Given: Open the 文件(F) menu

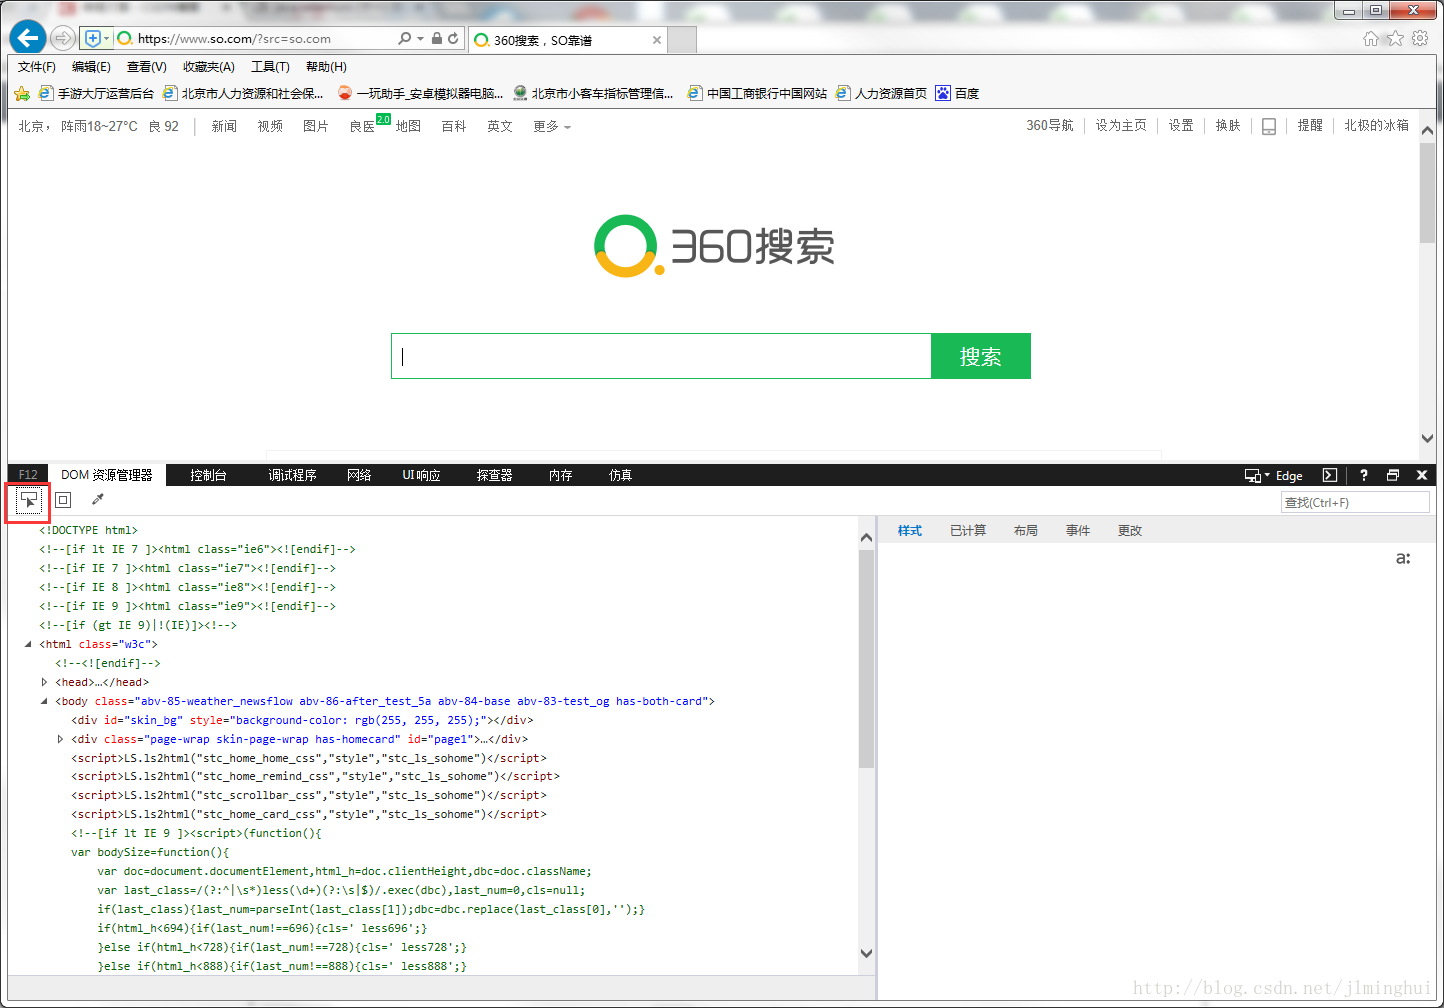Looking at the screenshot, I should pos(37,67).
